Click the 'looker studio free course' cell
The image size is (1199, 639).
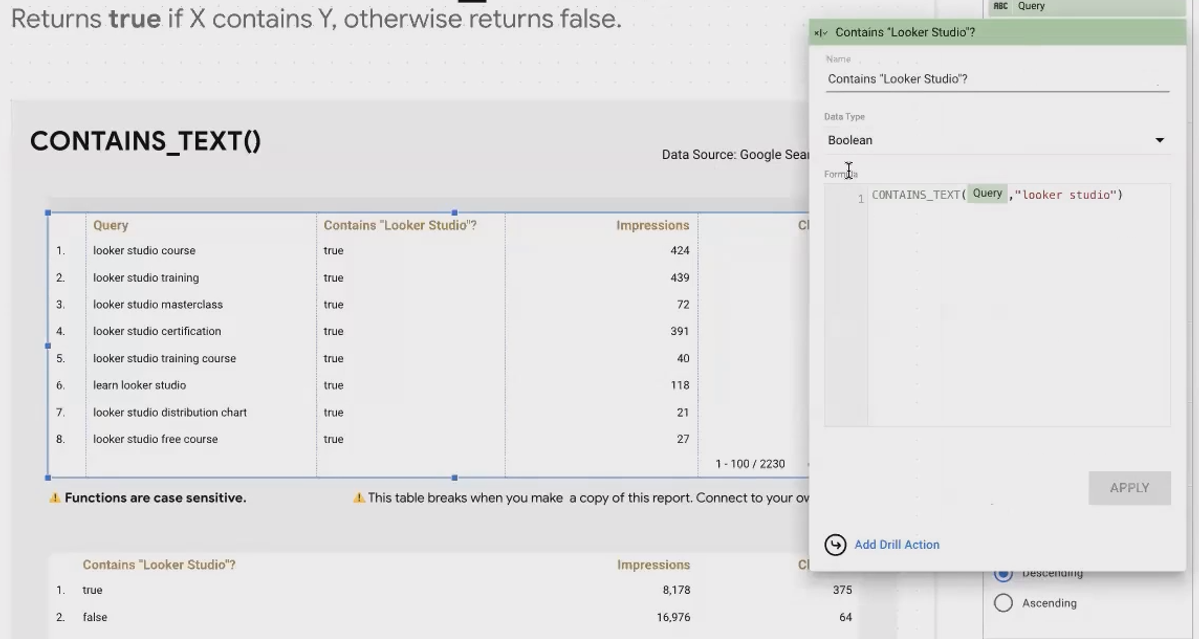point(155,440)
